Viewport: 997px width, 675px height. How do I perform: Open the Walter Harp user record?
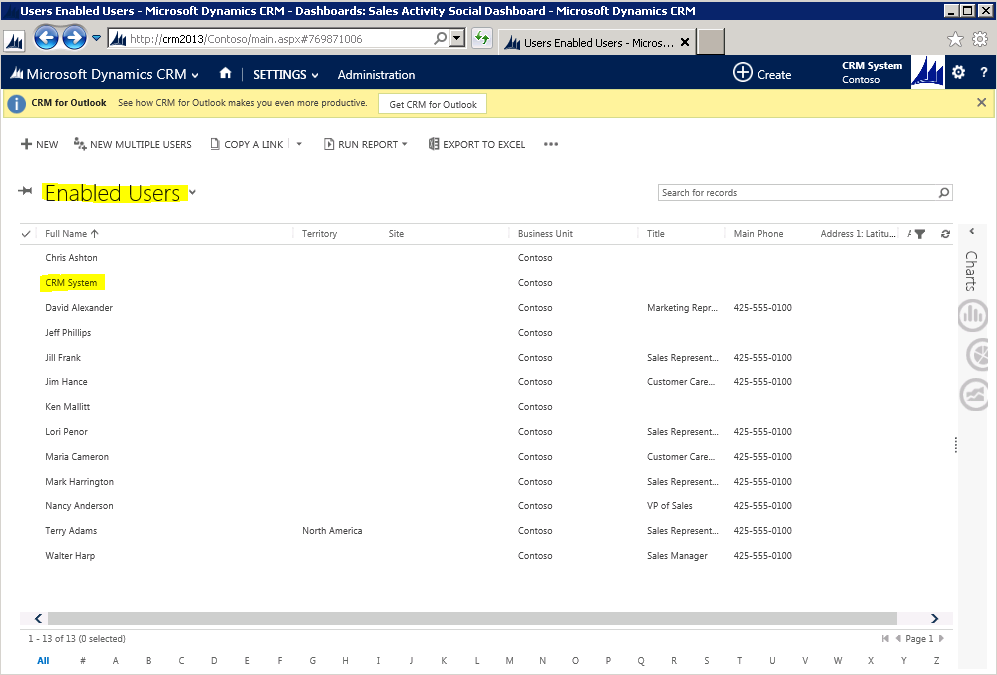(x=70, y=556)
